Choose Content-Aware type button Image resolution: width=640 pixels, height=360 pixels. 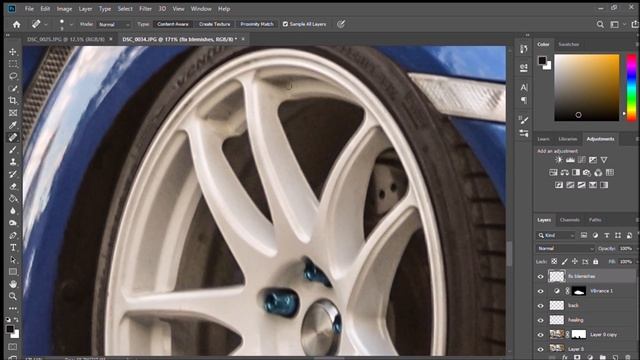coord(173,24)
